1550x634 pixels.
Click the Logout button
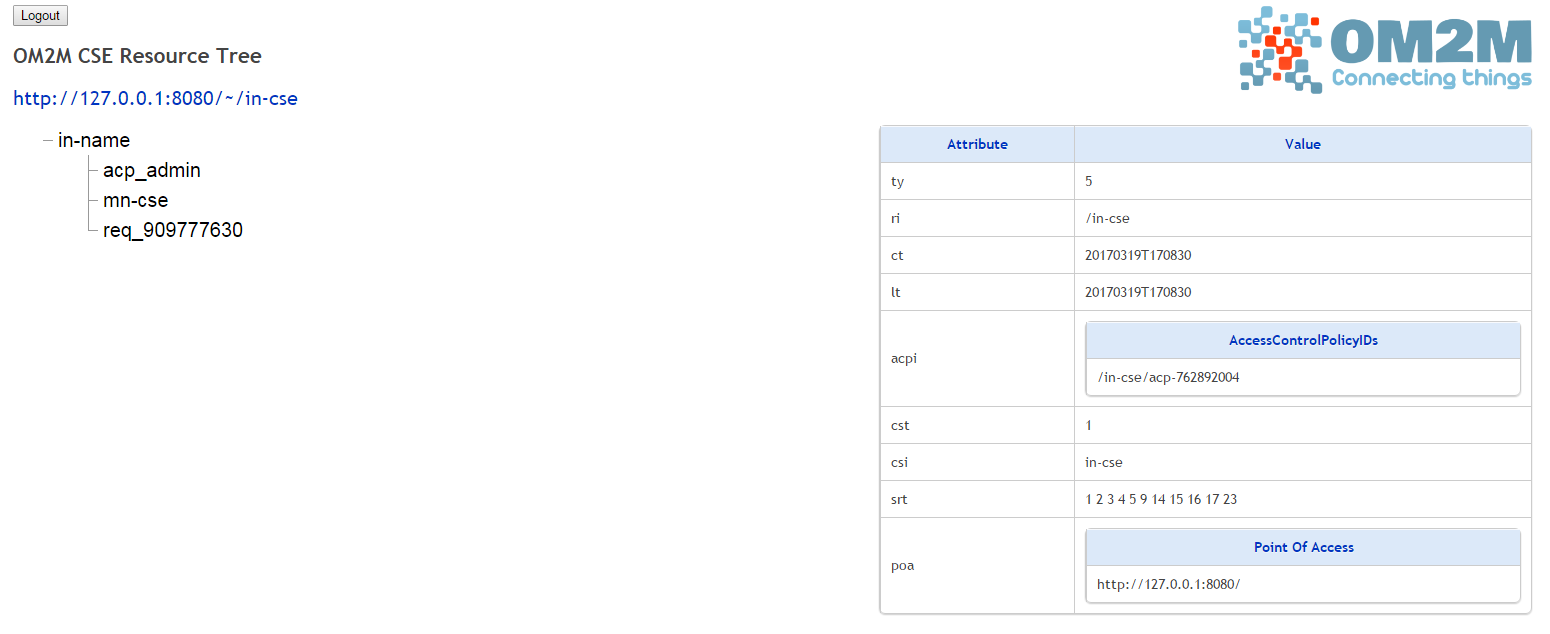pos(40,15)
